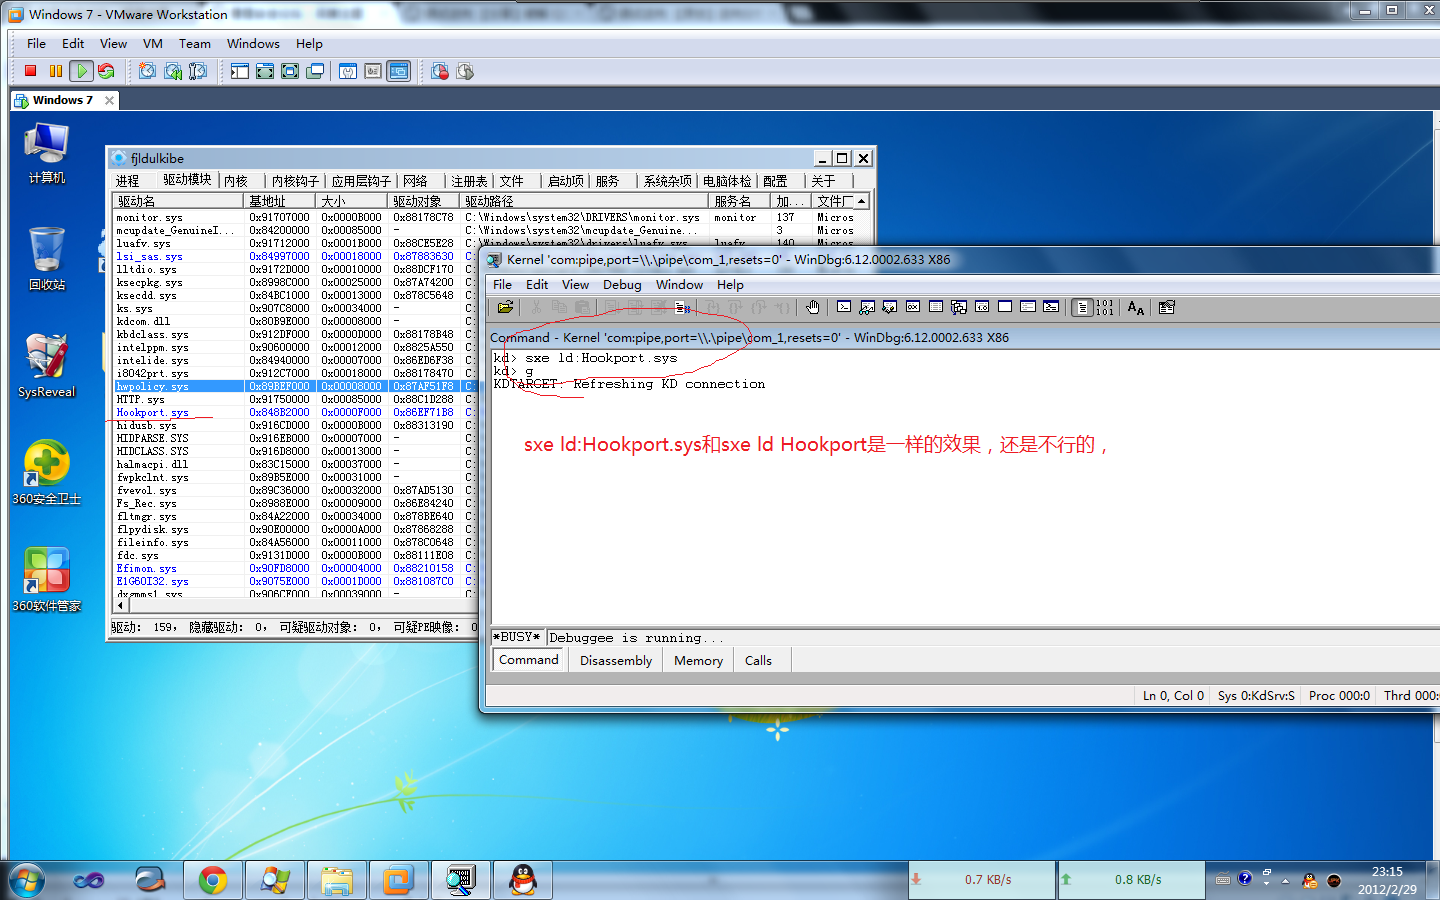1440x900 pixels.
Task: Open Google Chrome from the taskbar
Action: click(x=212, y=880)
